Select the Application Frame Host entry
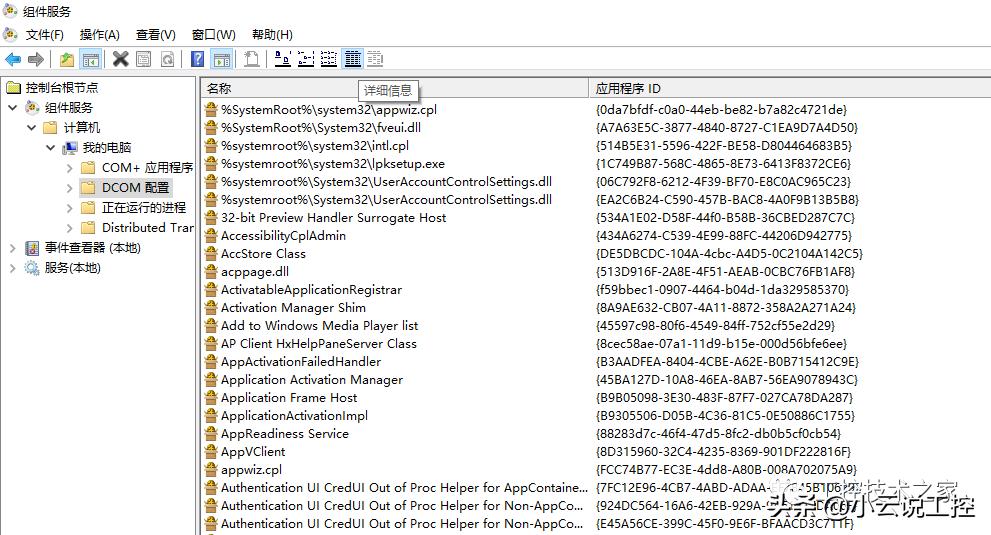The height and width of the screenshot is (535, 991). click(289, 398)
